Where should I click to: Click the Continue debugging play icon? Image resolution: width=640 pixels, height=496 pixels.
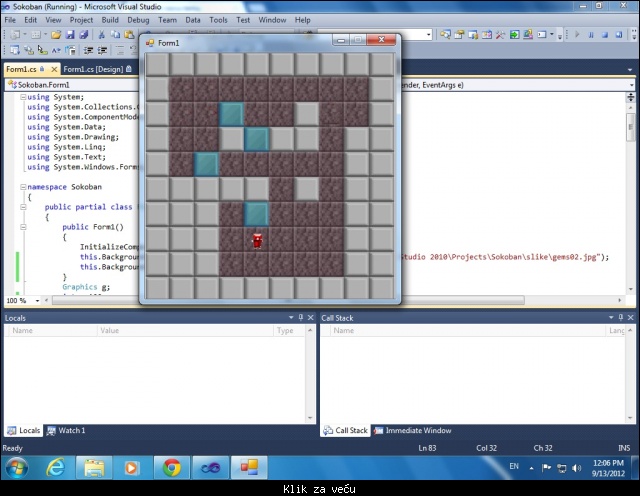point(577,35)
